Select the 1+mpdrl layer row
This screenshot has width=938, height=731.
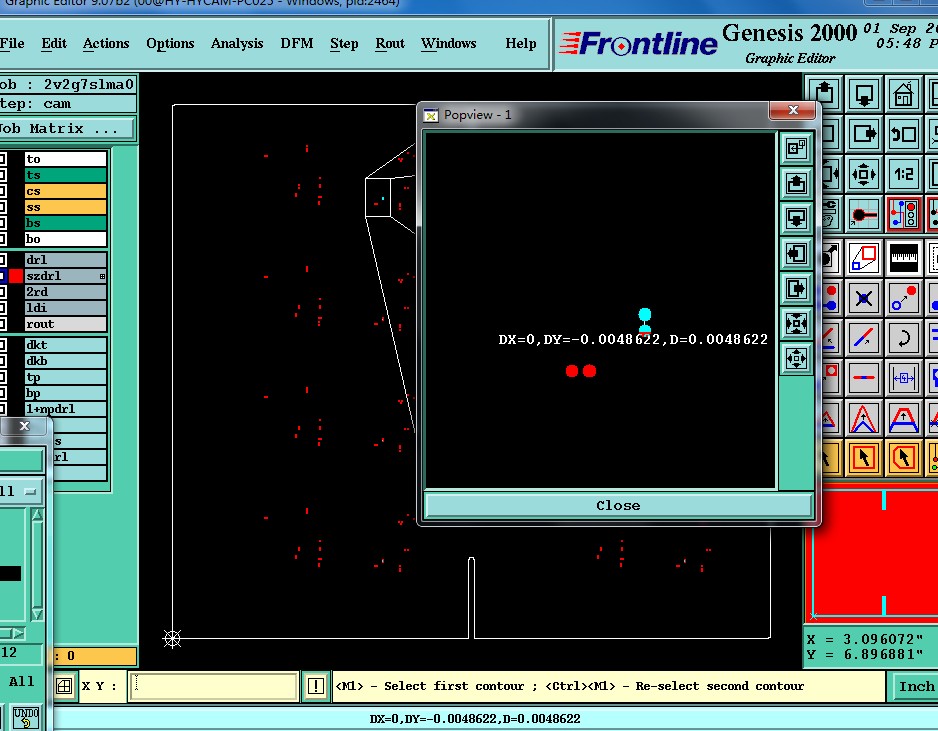point(65,409)
